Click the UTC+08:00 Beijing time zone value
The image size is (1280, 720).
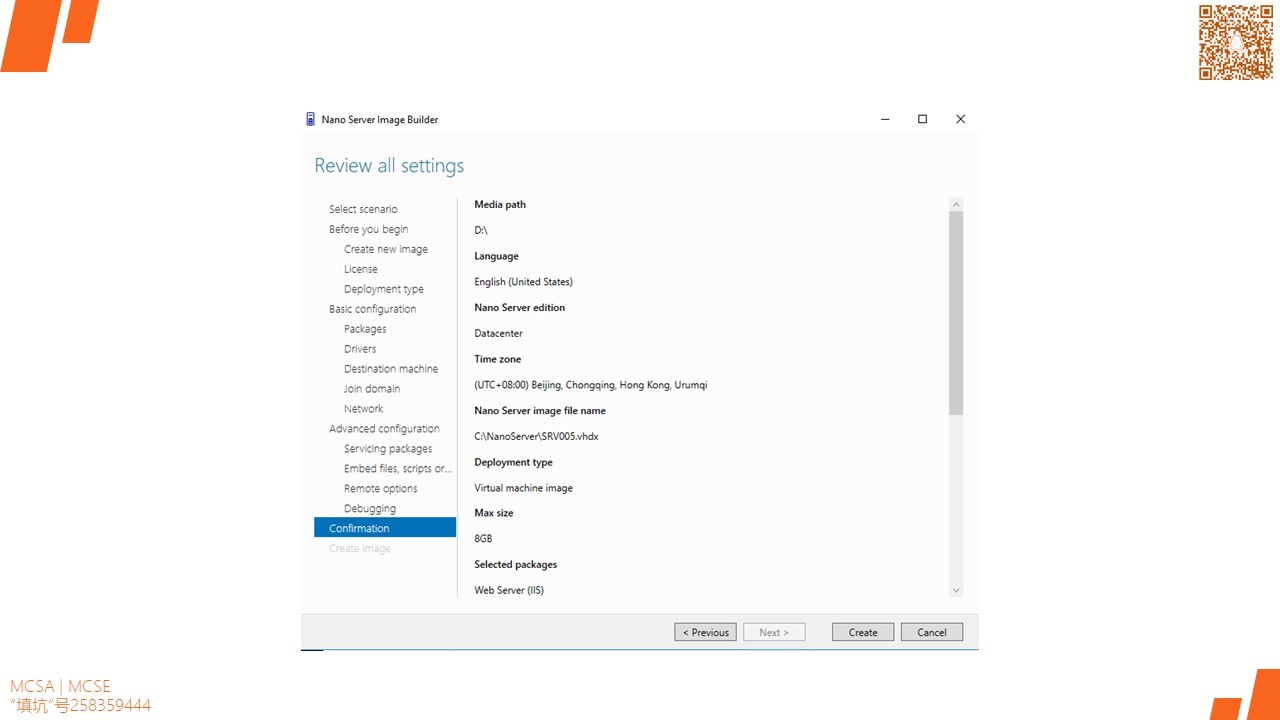click(x=591, y=385)
